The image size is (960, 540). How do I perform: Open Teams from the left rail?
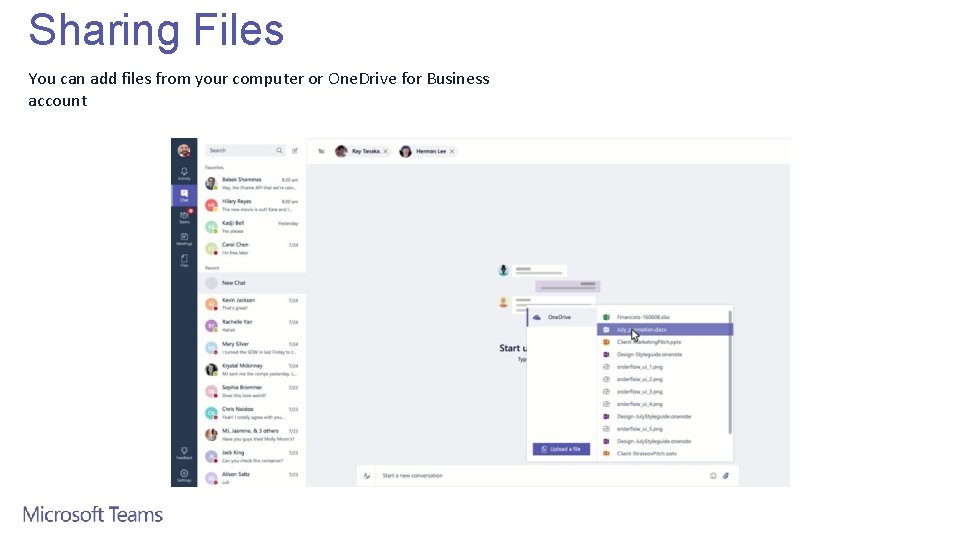click(x=184, y=217)
